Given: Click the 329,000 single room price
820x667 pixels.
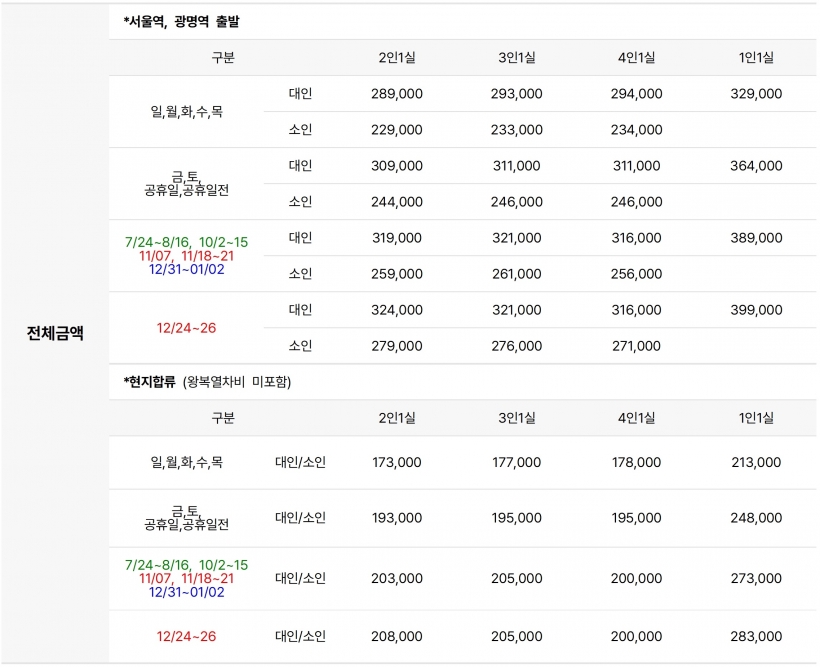Looking at the screenshot, I should 756,94.
